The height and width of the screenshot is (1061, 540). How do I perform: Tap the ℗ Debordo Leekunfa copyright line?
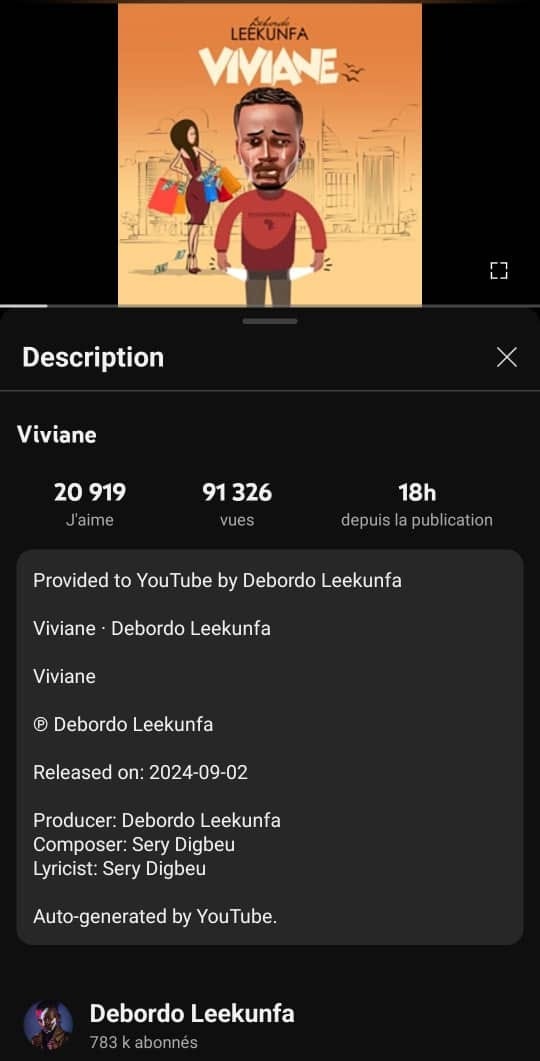tap(123, 725)
